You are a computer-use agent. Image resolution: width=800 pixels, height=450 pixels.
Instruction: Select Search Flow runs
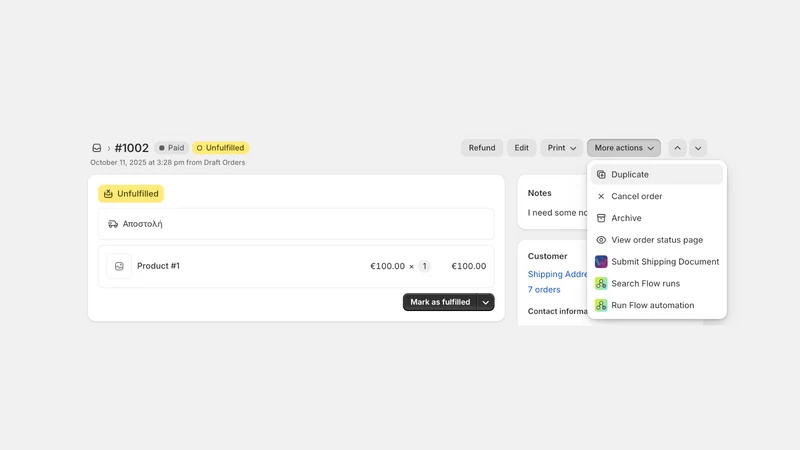[x=657, y=284]
